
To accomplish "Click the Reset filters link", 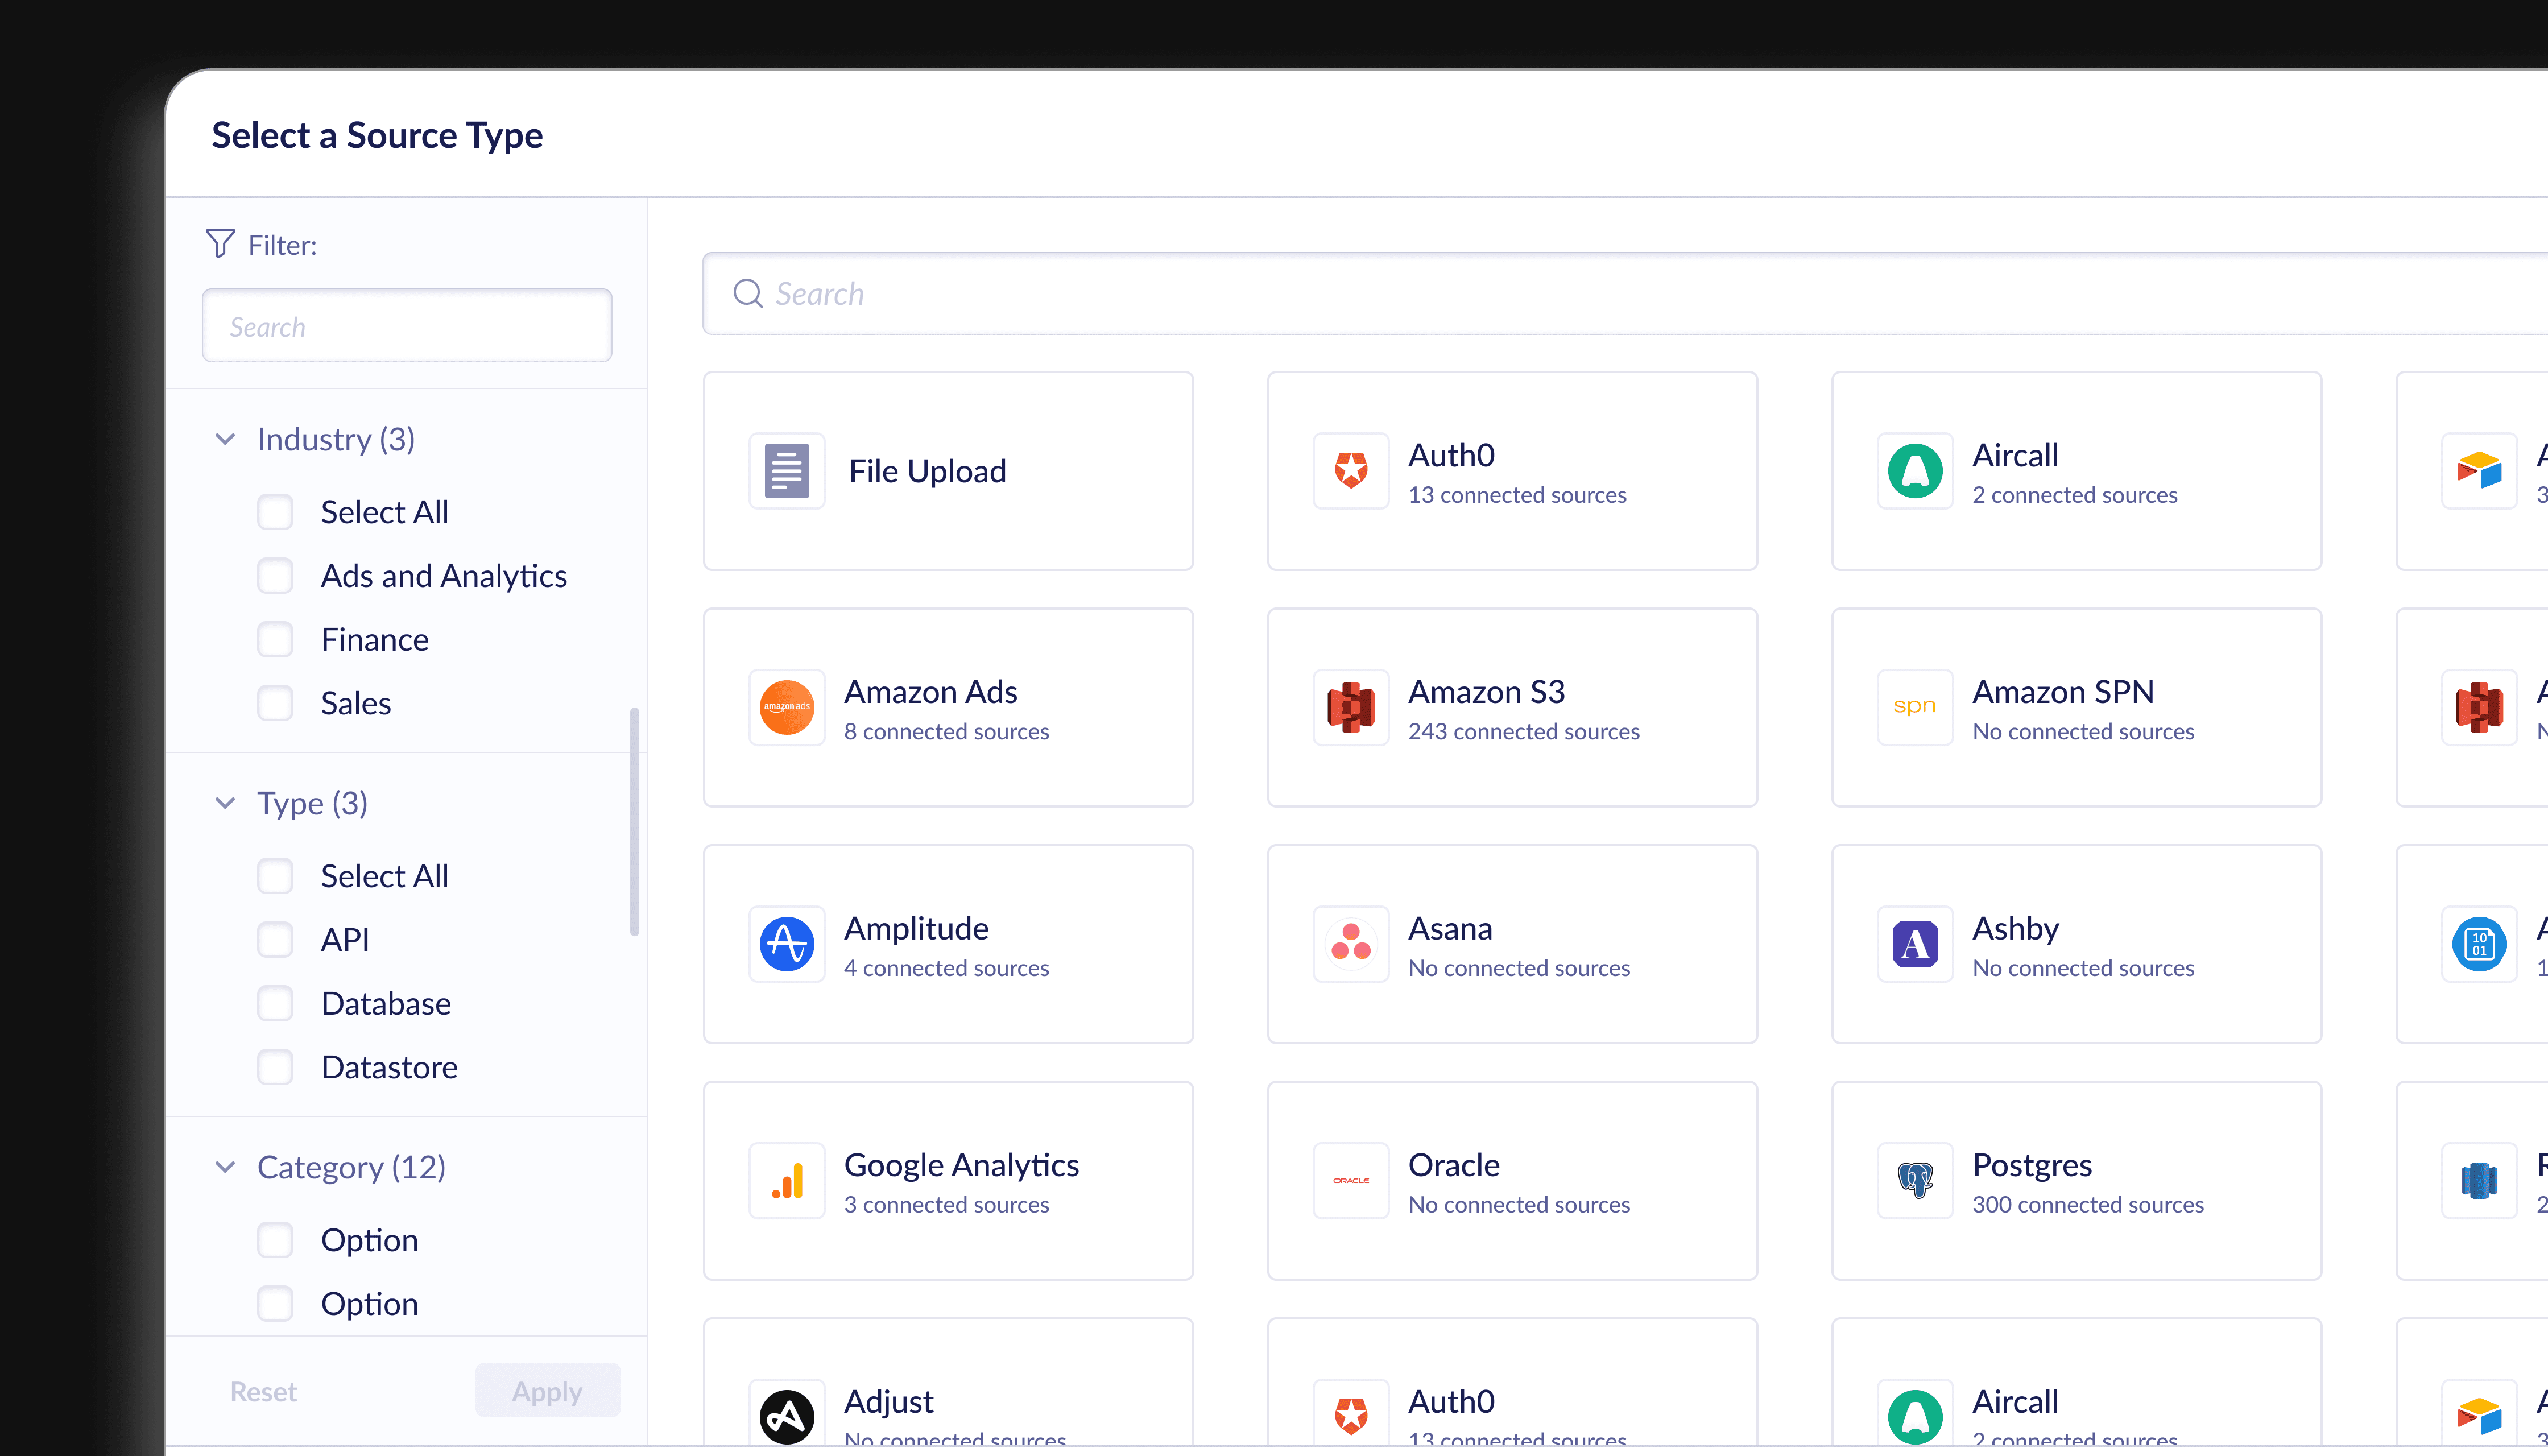I will pos(263,1391).
